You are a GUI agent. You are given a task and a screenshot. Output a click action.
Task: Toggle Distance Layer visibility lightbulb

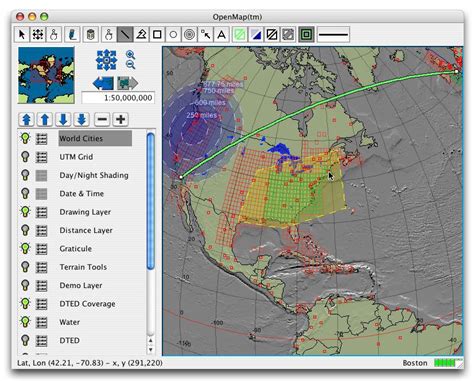pyautogui.click(x=25, y=230)
